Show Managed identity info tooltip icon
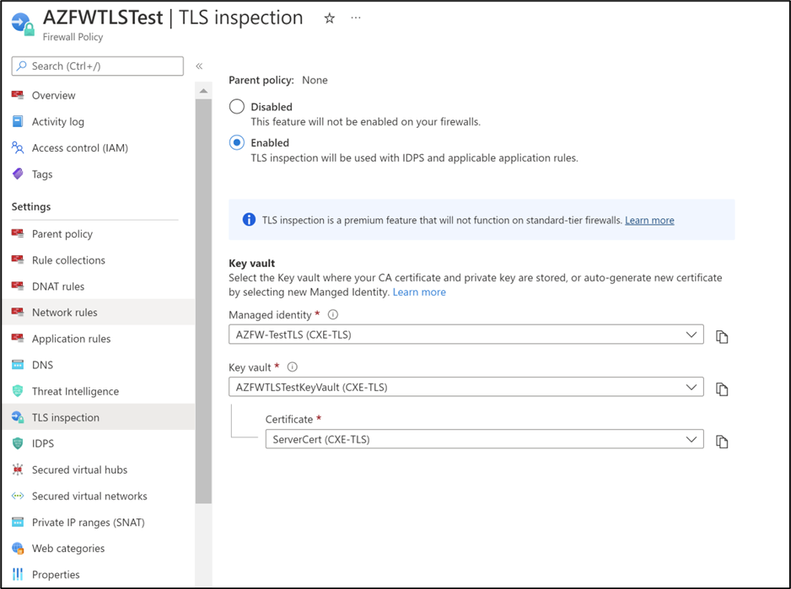This screenshot has width=791, height=589. [x=333, y=315]
